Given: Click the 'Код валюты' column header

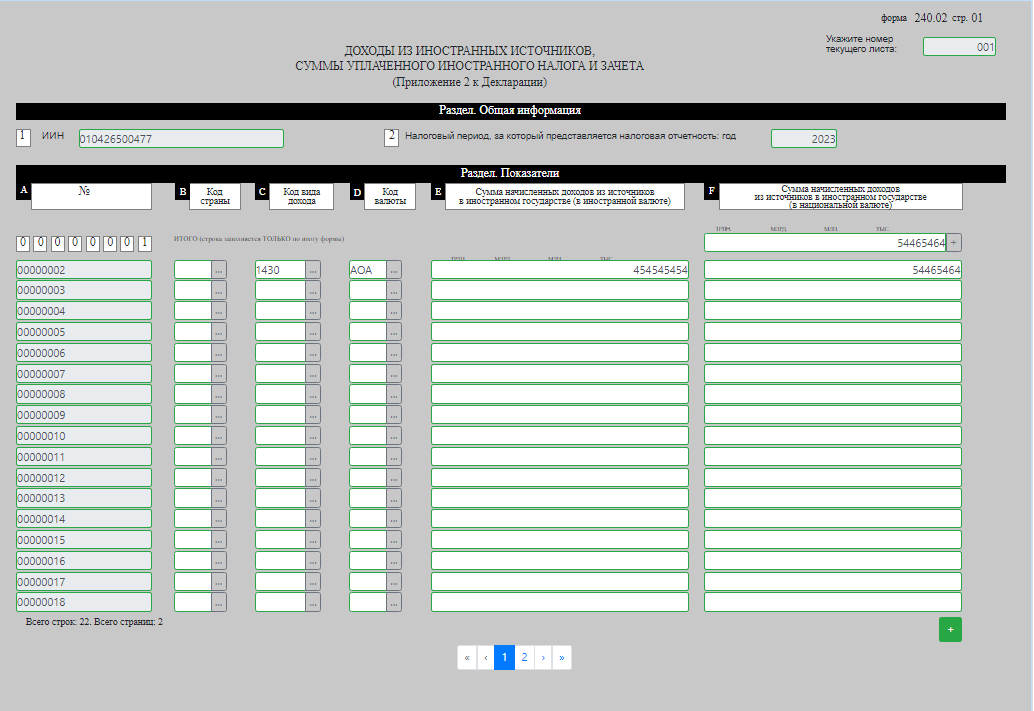Looking at the screenshot, I should point(390,197).
